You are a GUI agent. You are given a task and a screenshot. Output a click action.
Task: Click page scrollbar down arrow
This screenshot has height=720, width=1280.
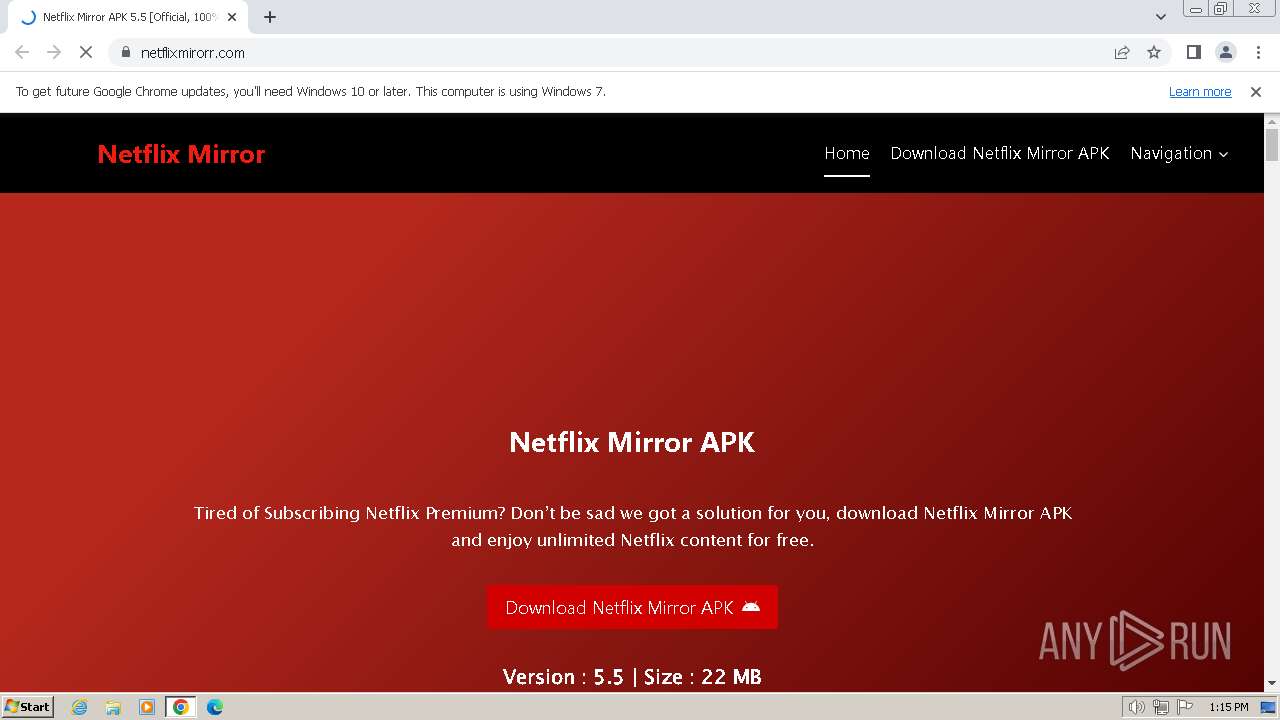(x=1272, y=683)
